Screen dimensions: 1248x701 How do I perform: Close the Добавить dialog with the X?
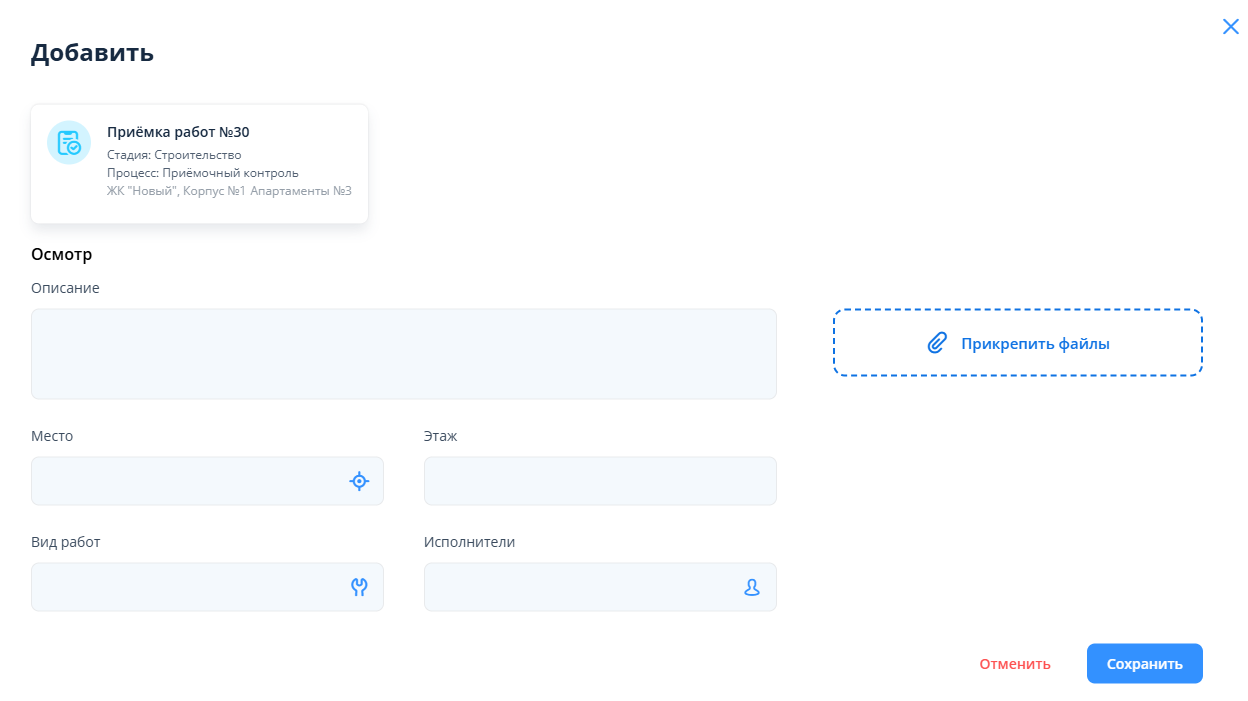(1230, 27)
